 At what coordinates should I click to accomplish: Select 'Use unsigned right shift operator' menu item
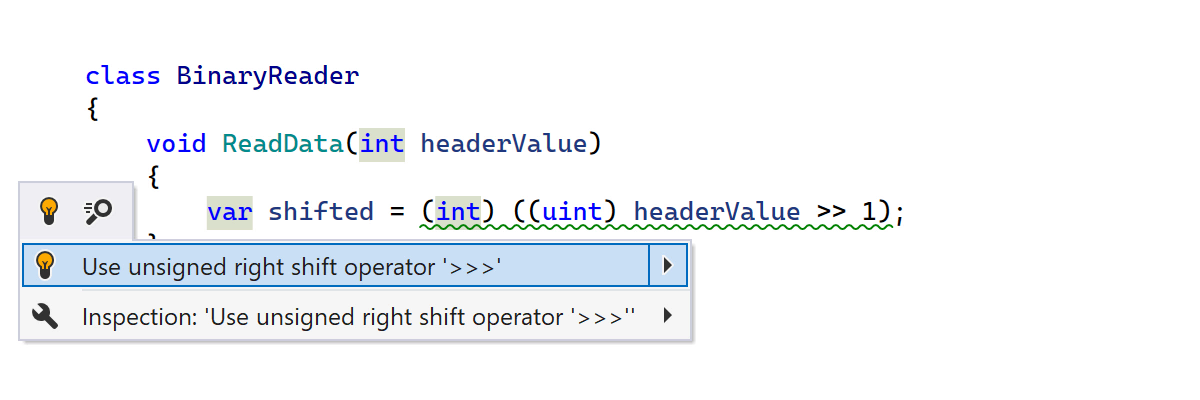pyautogui.click(x=291, y=266)
